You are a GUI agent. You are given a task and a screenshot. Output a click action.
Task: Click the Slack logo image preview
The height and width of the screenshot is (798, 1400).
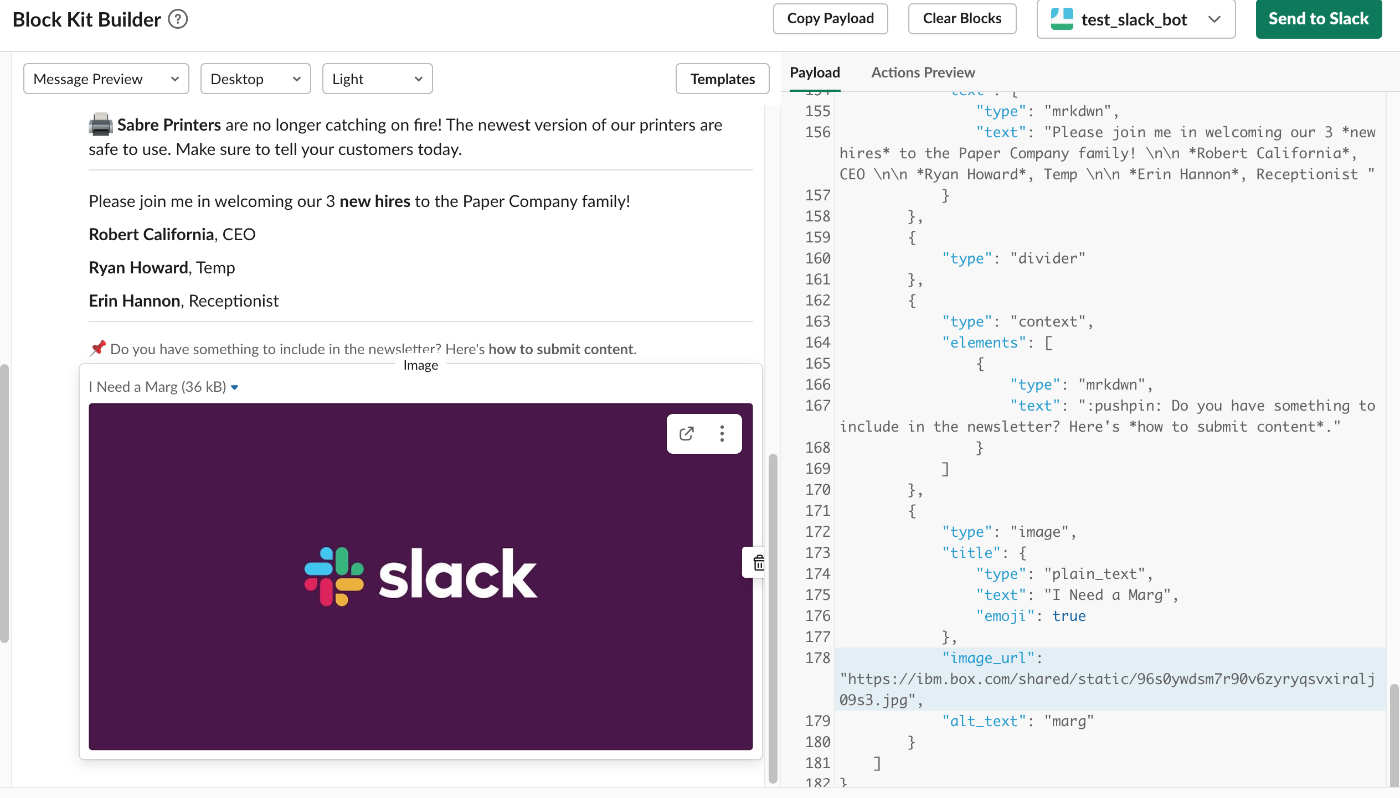(421, 576)
